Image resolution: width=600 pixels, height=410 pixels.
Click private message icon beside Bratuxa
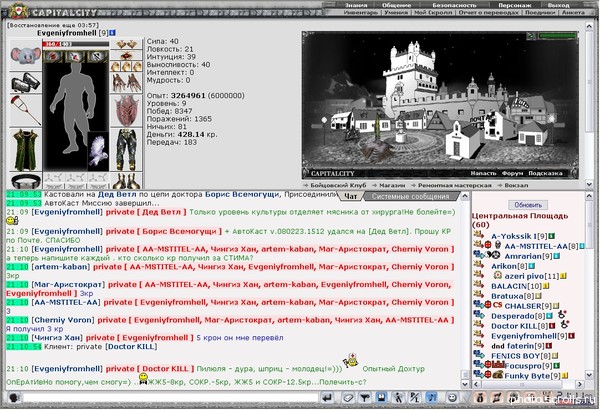pyautogui.click(x=478, y=294)
